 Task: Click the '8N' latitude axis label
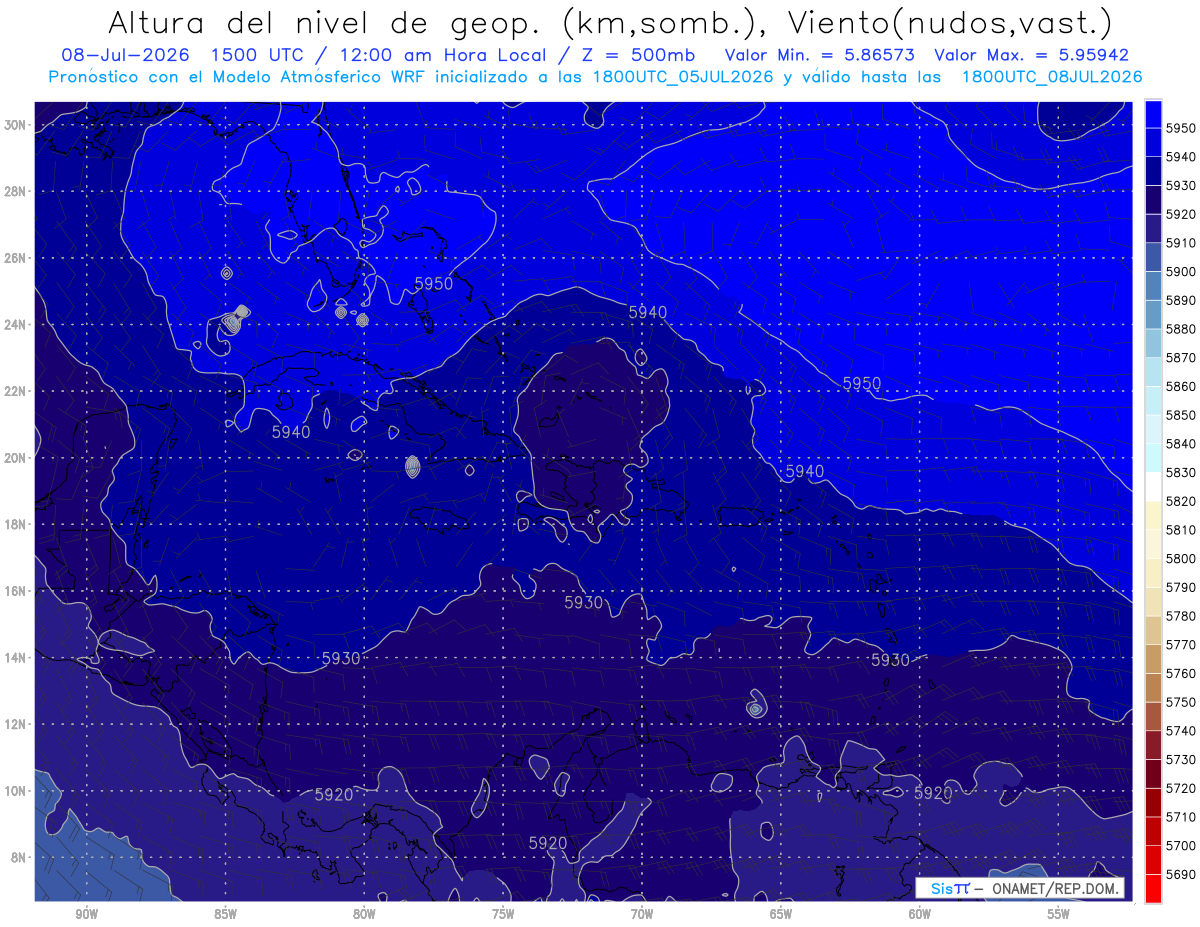[x=19, y=858]
